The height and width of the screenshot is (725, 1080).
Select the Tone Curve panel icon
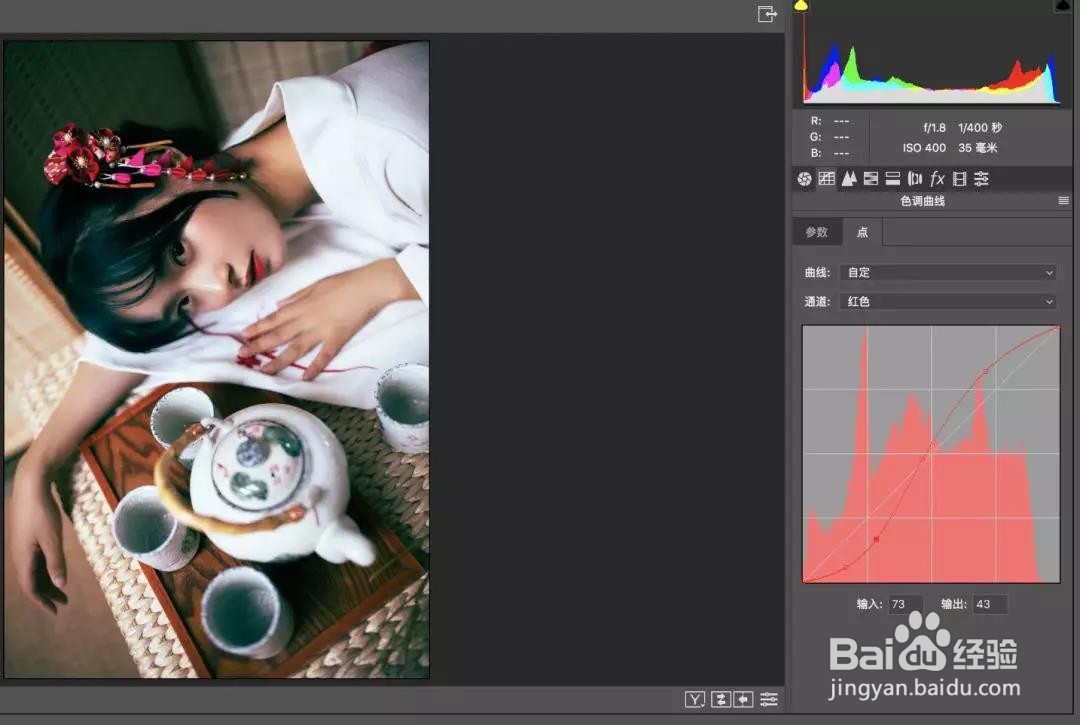pyautogui.click(x=827, y=179)
